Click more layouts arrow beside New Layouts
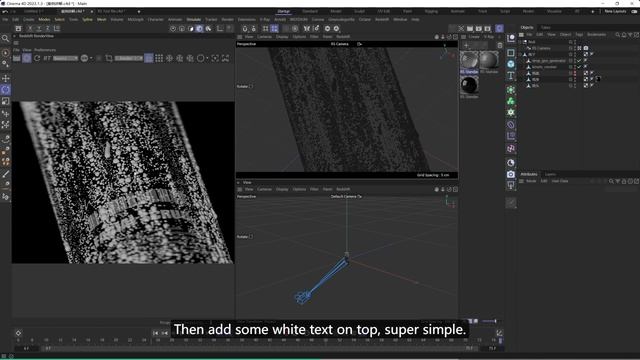640x360 pixels. click(593, 11)
